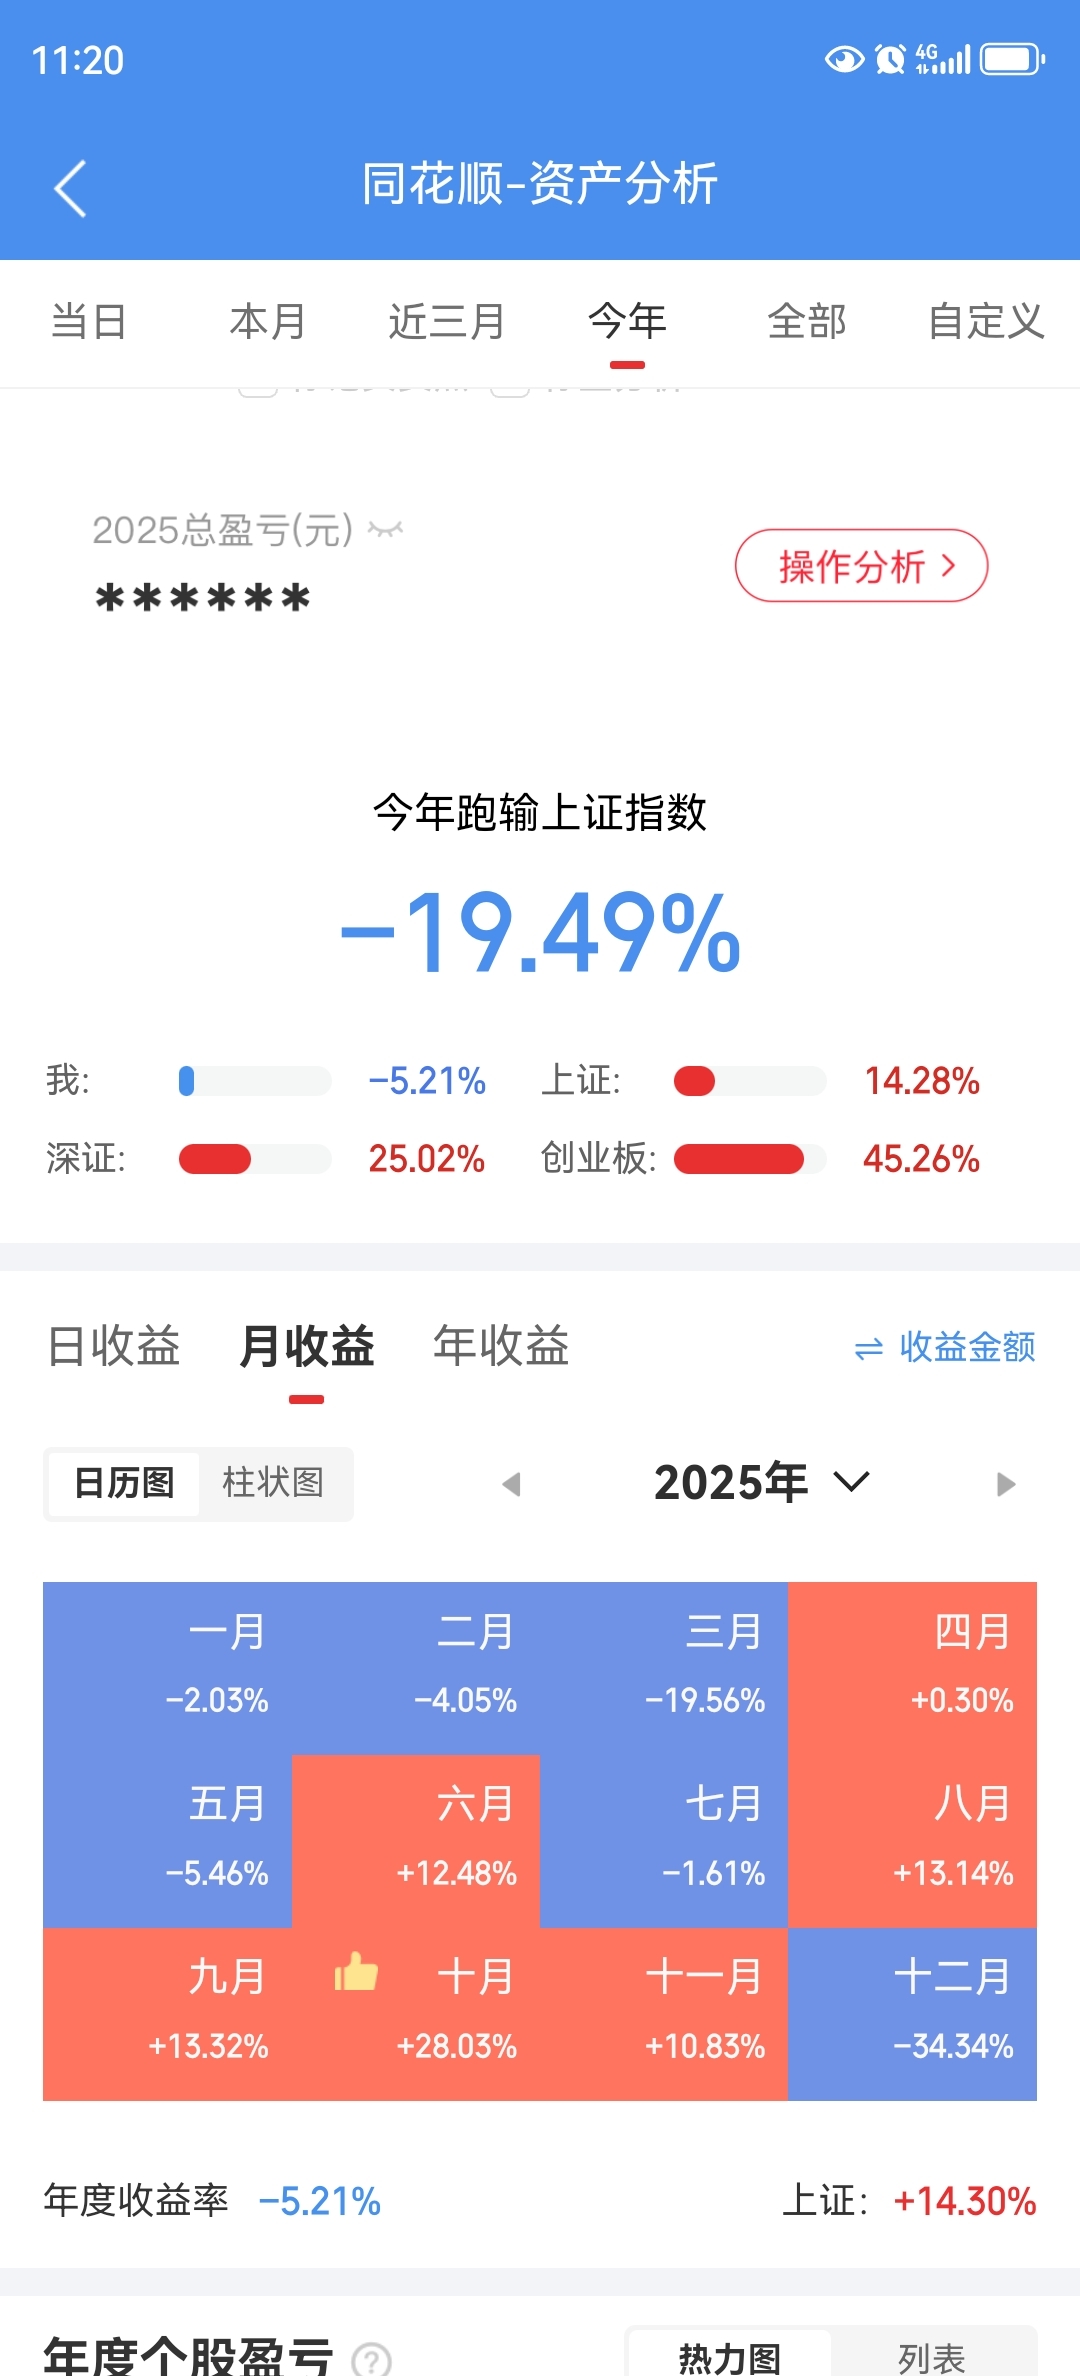Toggle the hidden profit eye icon
The width and height of the screenshot is (1080, 2376).
click(x=385, y=529)
